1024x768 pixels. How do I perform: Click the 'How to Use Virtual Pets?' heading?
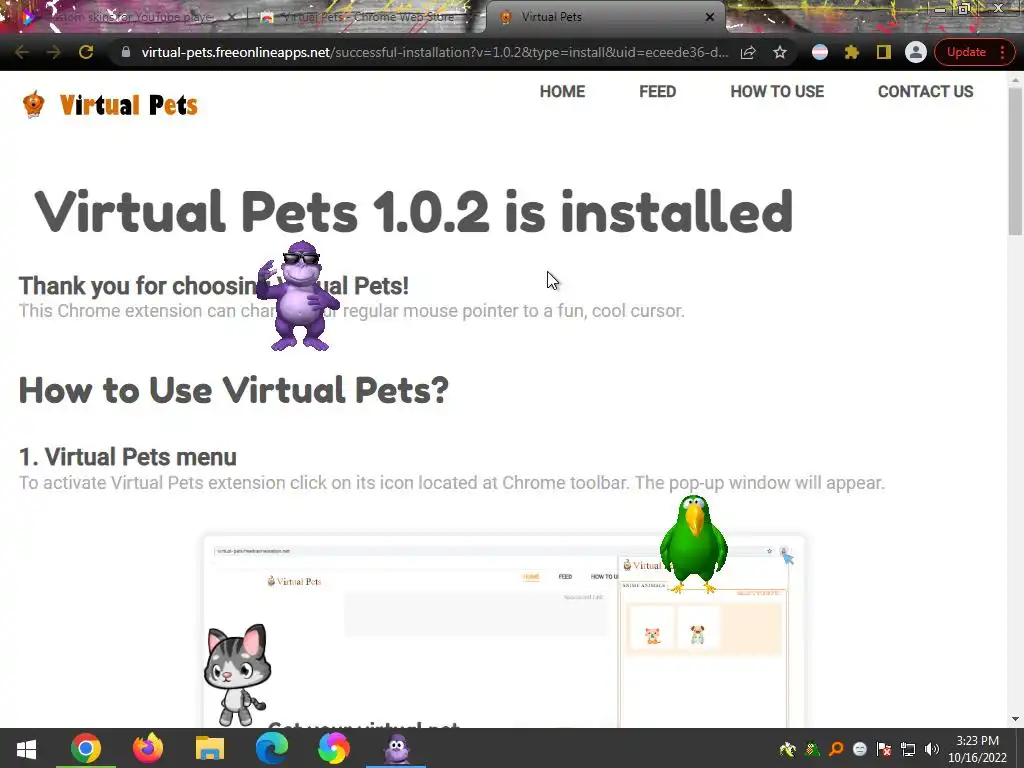[234, 390]
